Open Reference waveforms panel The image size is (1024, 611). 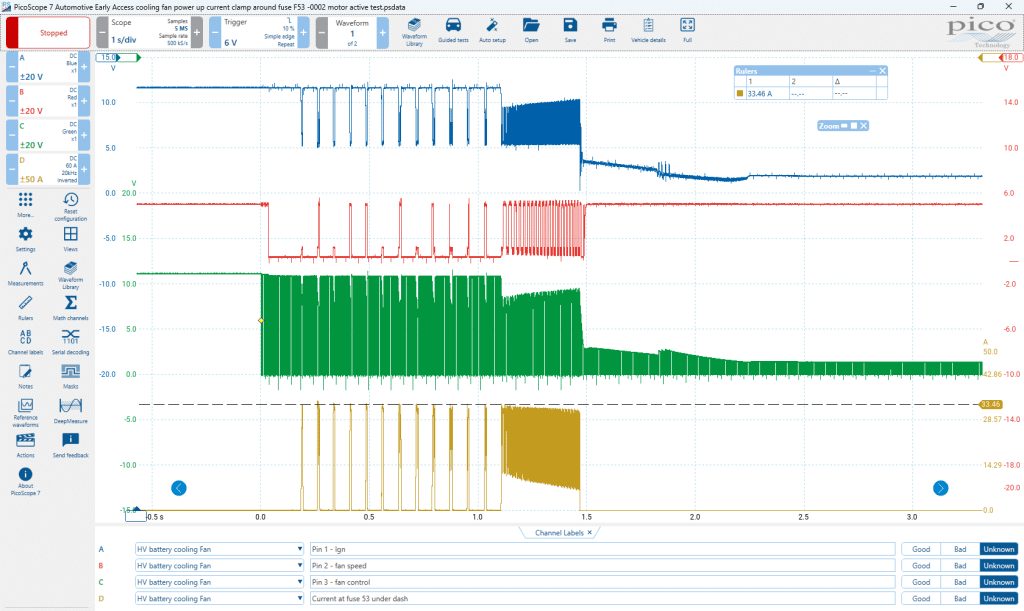(25, 412)
